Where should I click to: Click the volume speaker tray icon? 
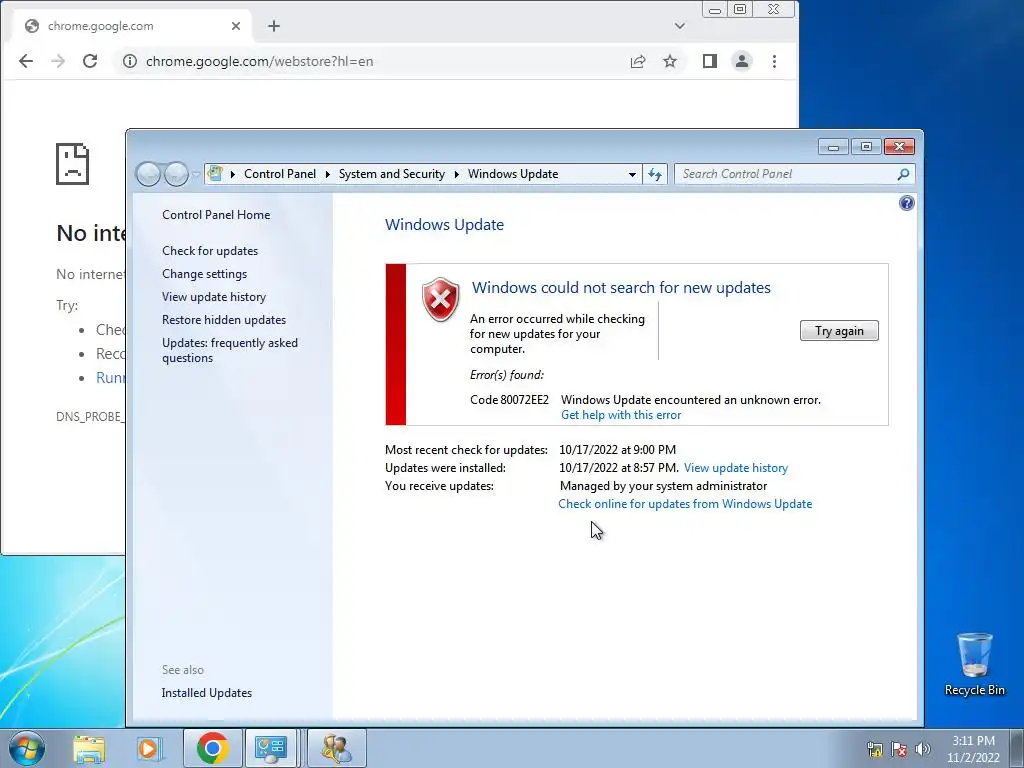click(x=923, y=749)
